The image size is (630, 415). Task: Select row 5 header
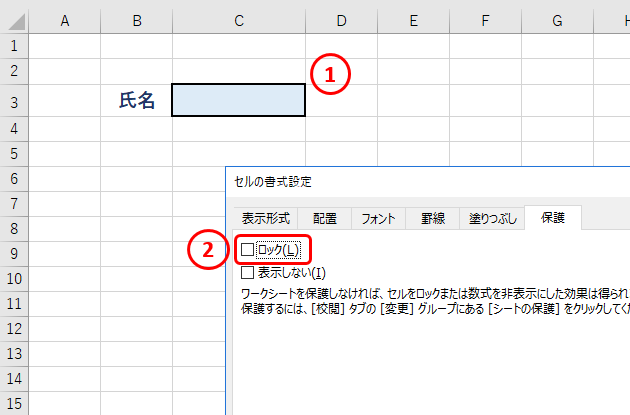pyautogui.click(x=14, y=154)
